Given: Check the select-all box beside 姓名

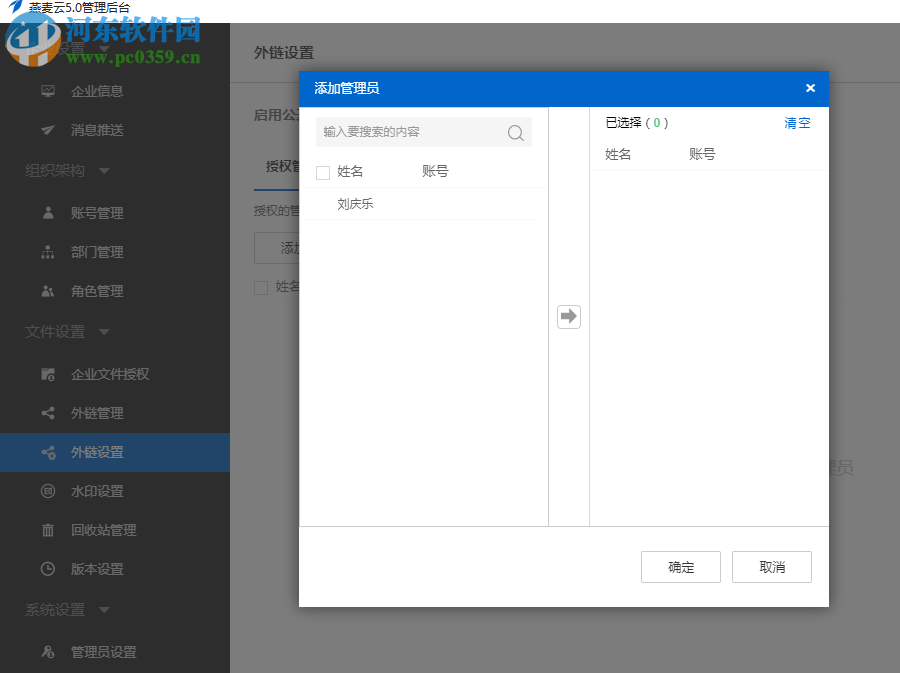Looking at the screenshot, I should 323,171.
